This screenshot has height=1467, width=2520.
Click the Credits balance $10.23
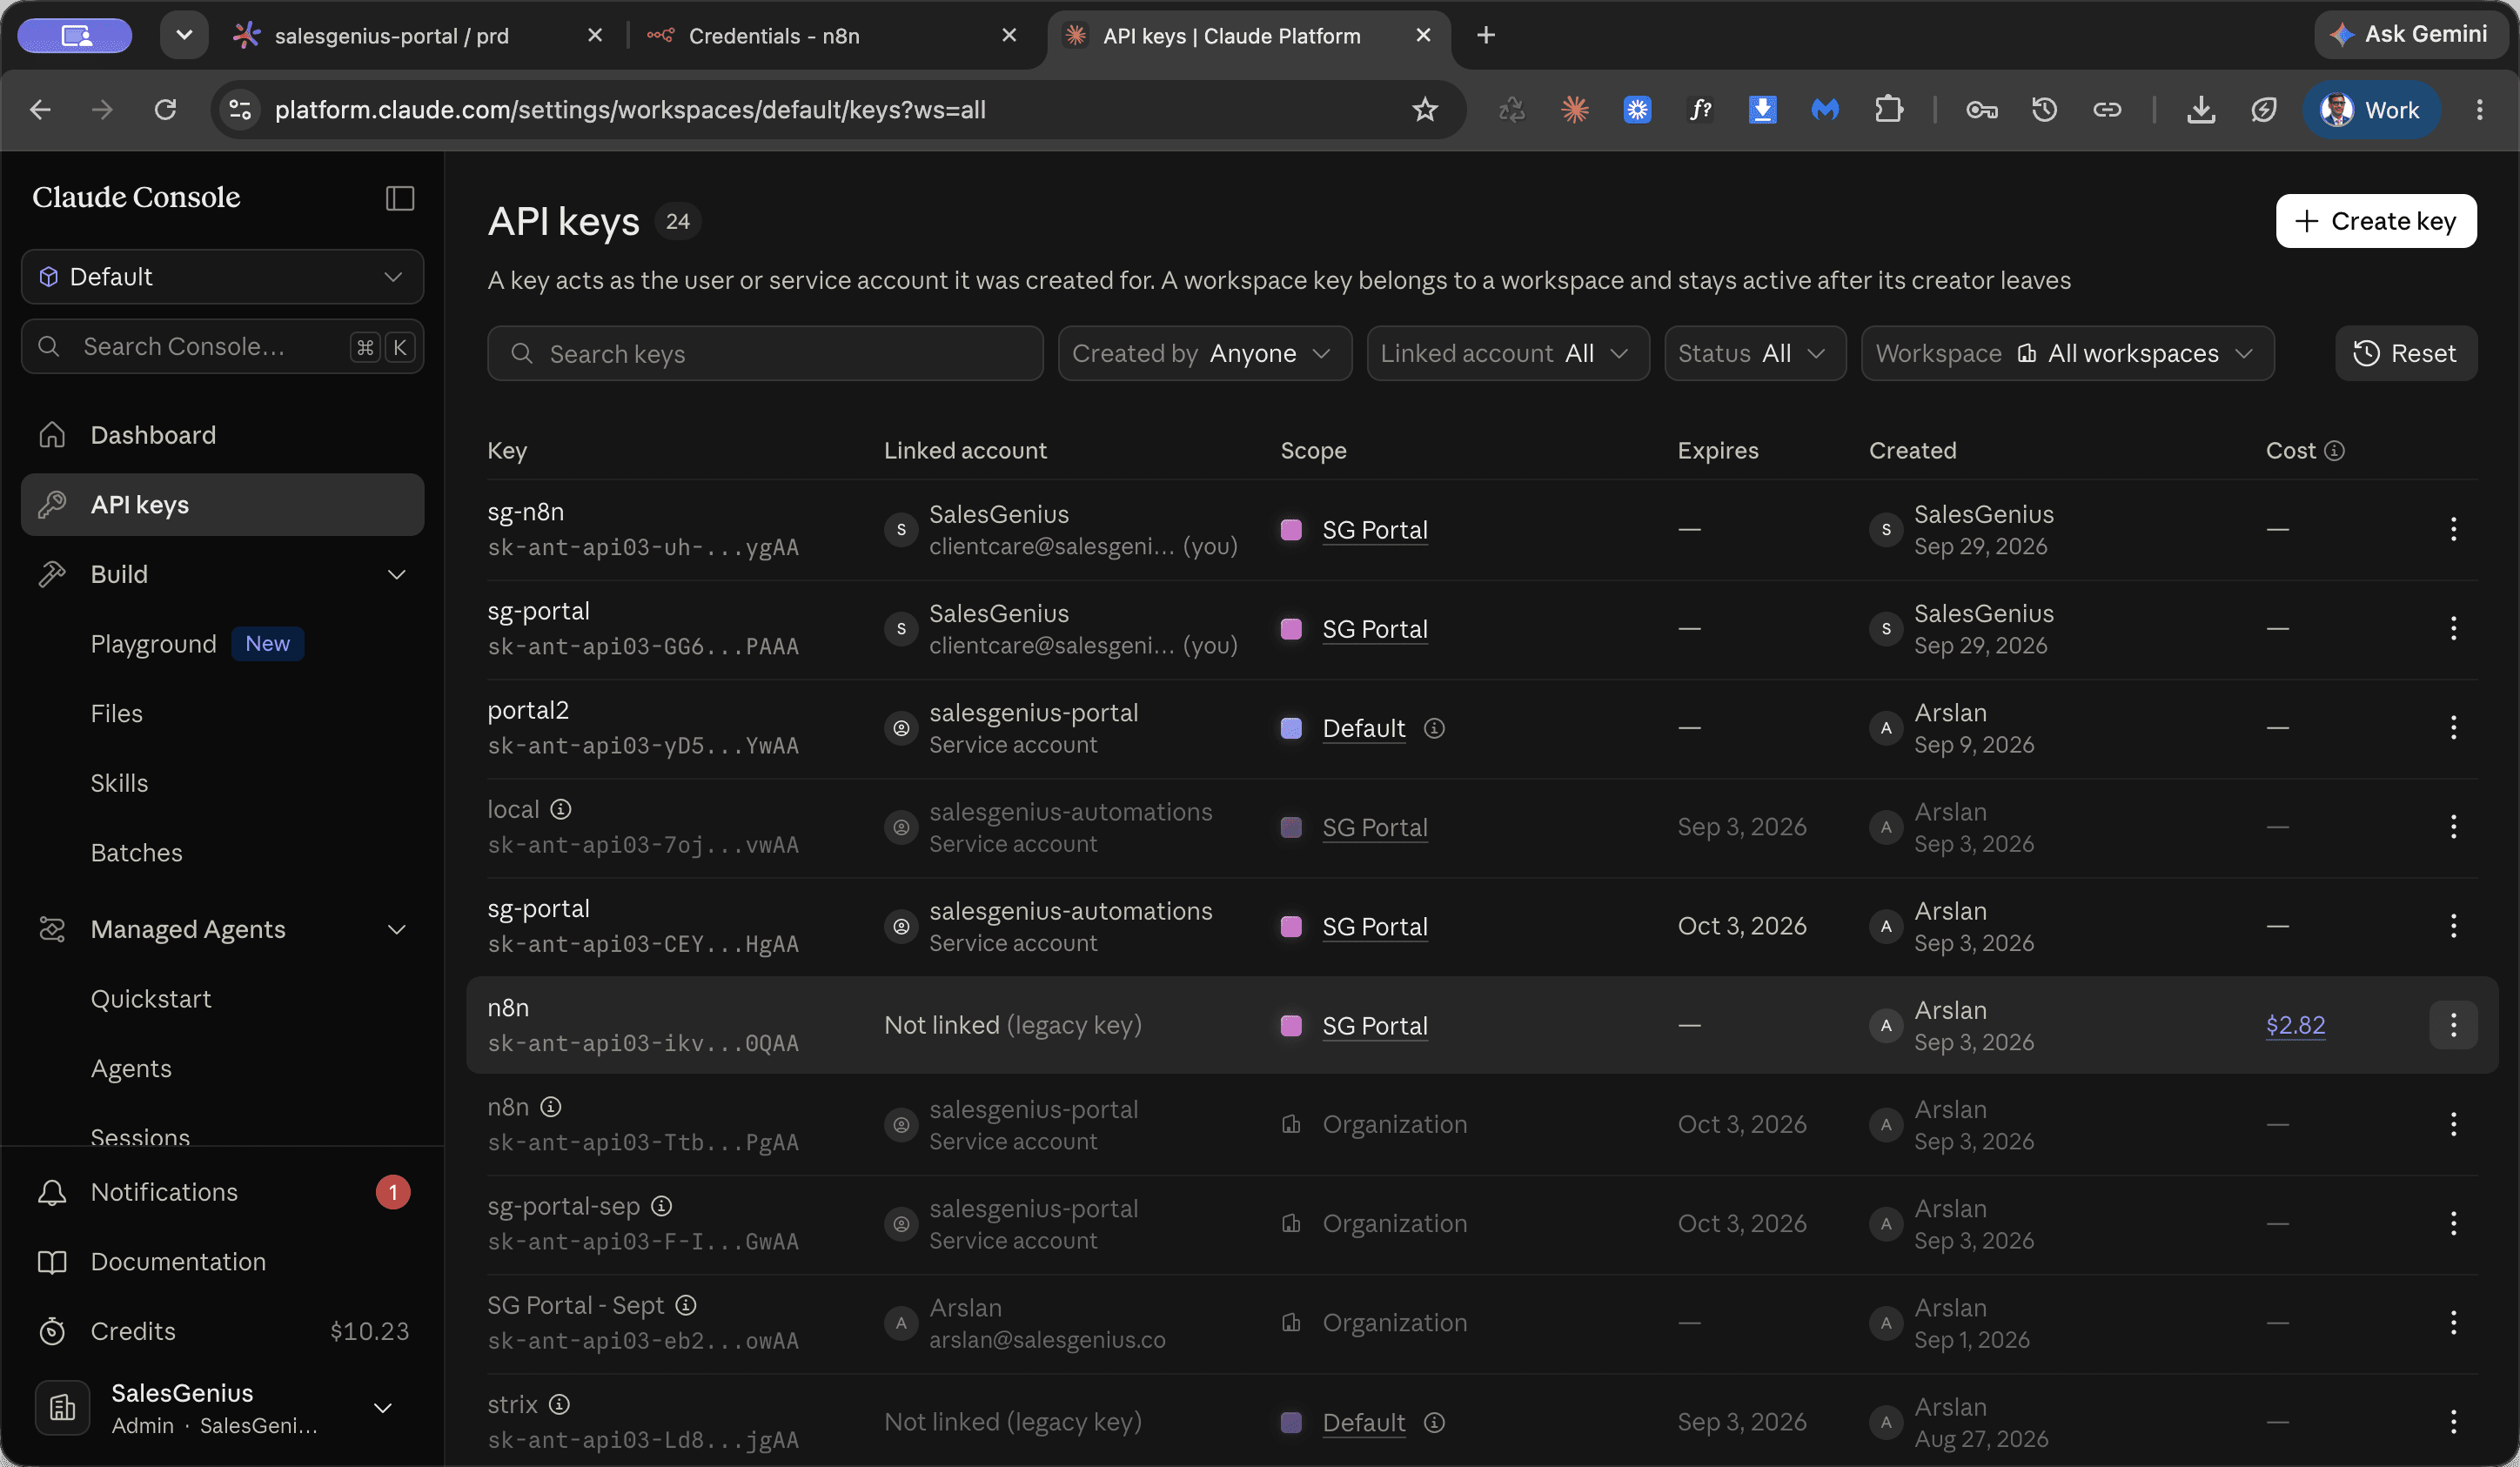coord(370,1331)
